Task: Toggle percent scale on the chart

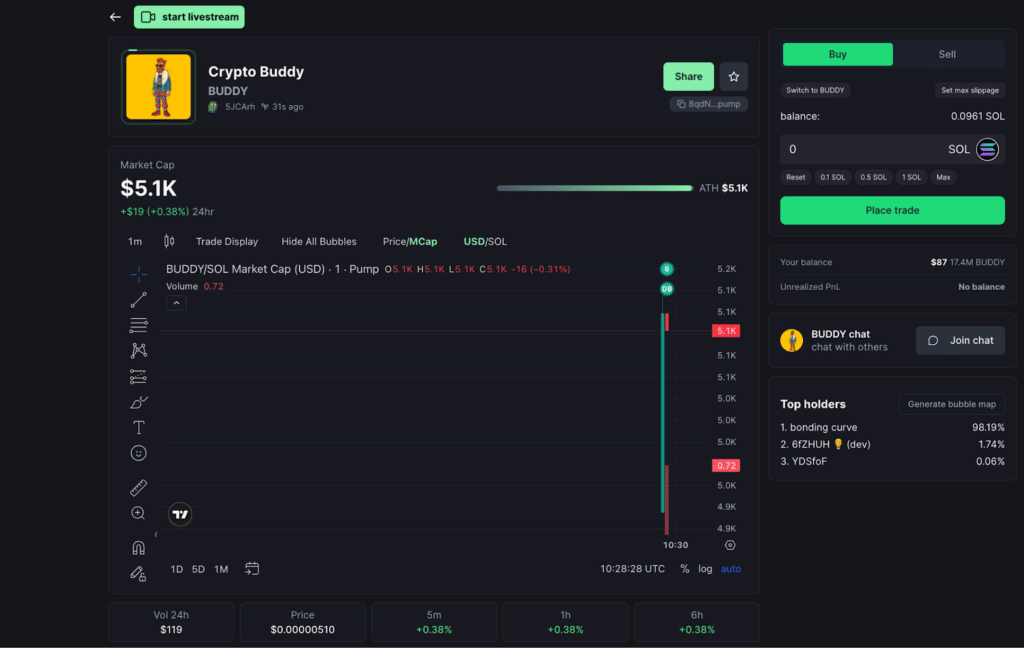Action: pos(684,569)
